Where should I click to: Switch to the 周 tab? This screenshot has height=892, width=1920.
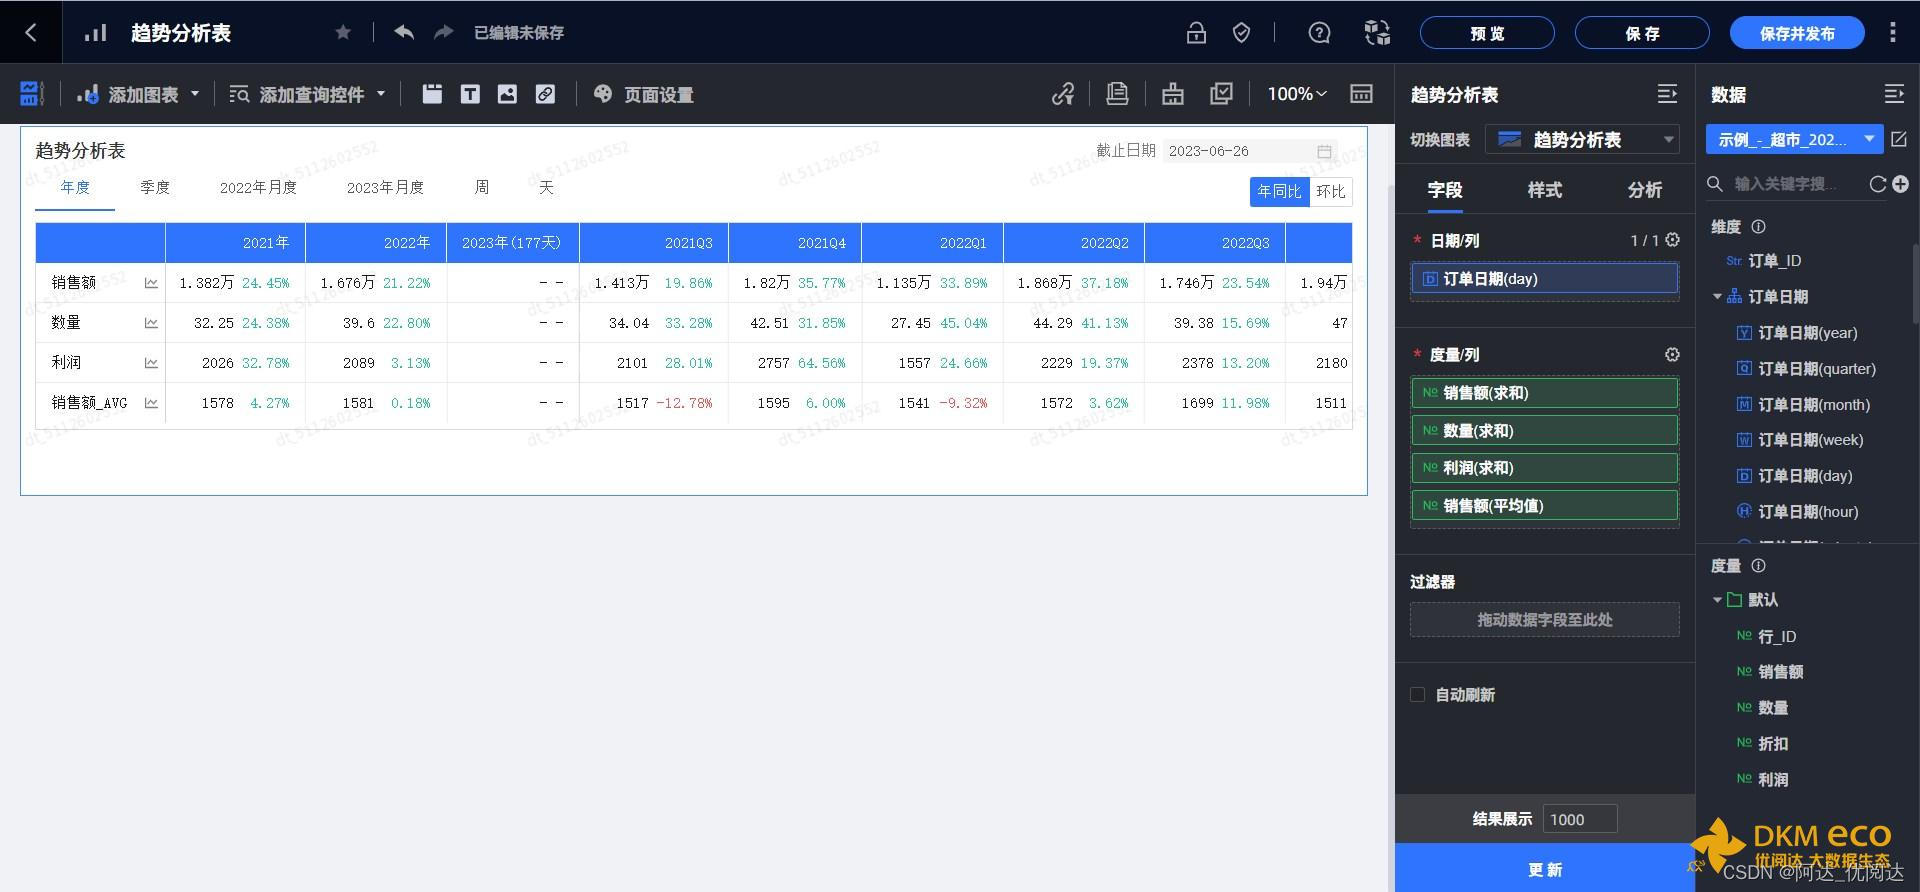pos(482,187)
